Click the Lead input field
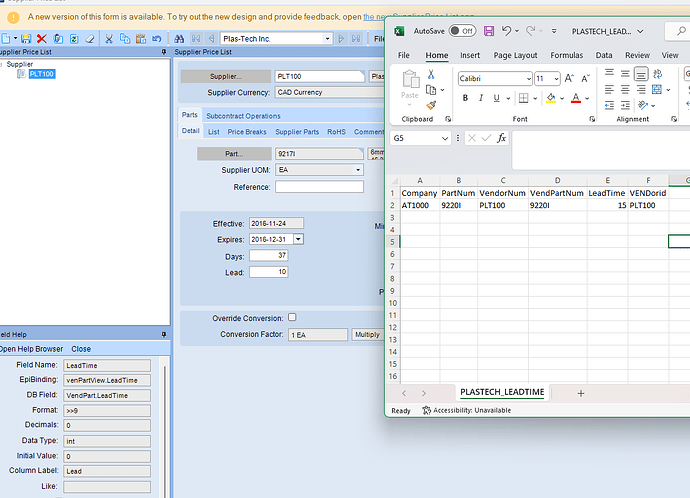This screenshot has height=498, width=690. tap(268, 272)
